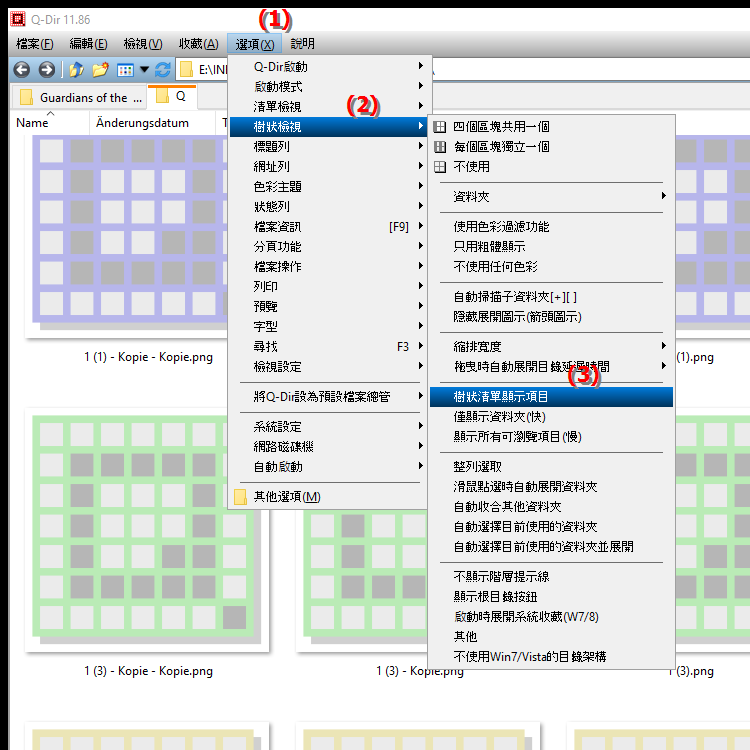The image size is (750, 750).
Task: Open the 檢視設定 submenu
Action: [328, 367]
